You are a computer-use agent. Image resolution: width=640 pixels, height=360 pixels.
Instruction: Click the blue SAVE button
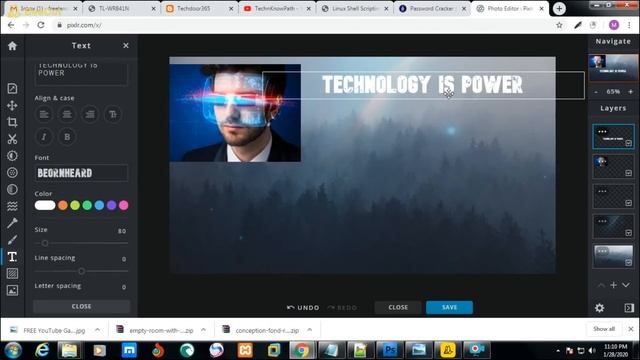[449, 307]
